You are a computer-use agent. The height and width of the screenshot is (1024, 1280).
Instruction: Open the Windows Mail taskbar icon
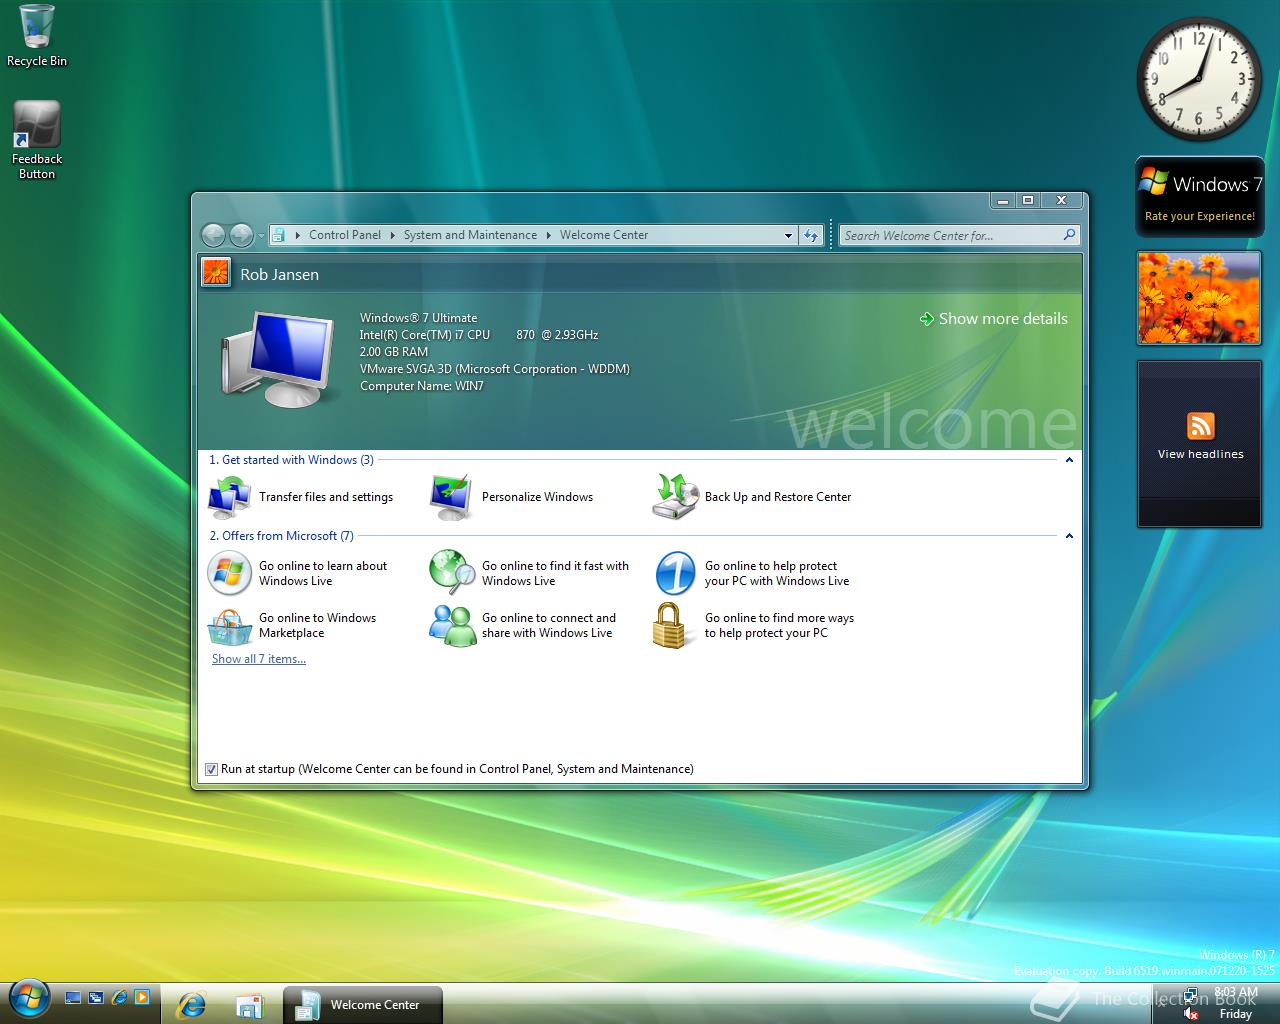tap(249, 1005)
